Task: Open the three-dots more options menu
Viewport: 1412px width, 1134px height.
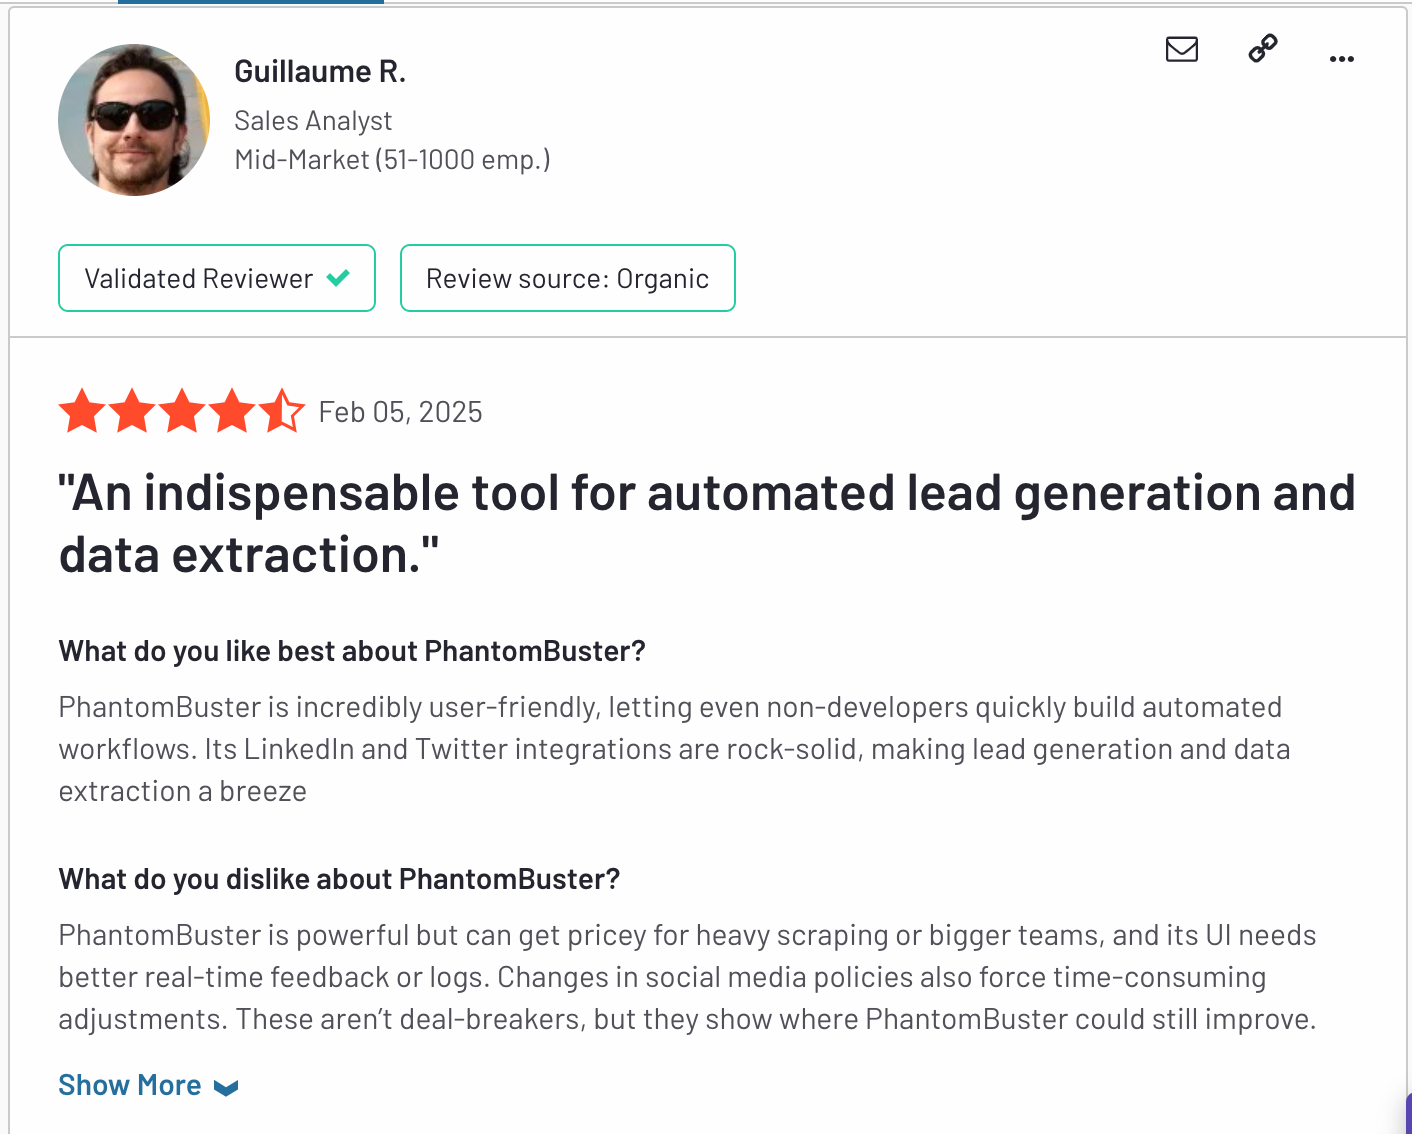Action: [x=1342, y=59]
